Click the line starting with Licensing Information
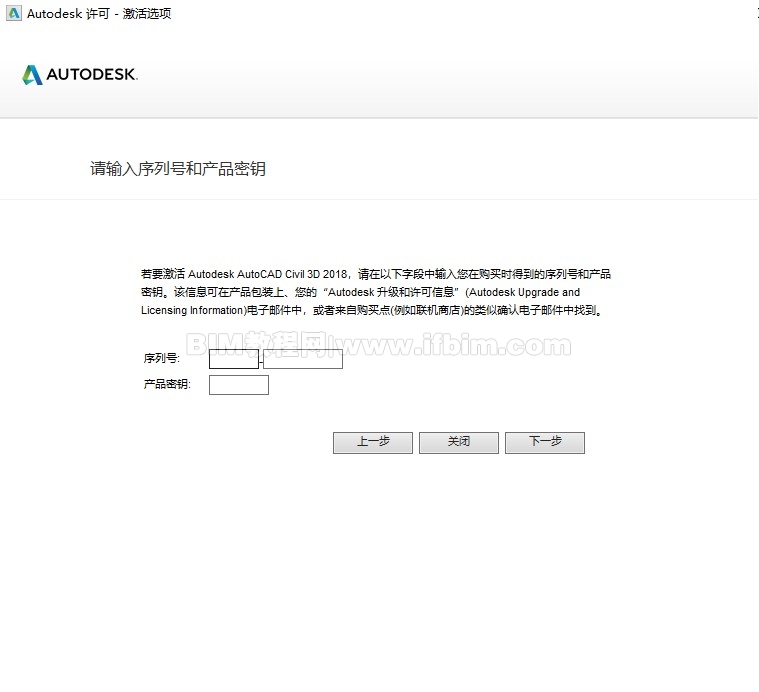759x692 pixels. [x=372, y=310]
